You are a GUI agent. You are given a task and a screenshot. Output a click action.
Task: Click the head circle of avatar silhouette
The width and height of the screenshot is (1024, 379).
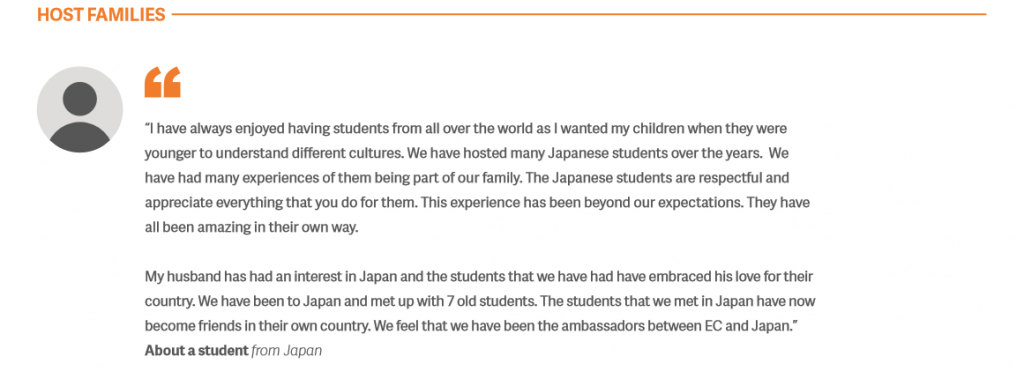80,99
